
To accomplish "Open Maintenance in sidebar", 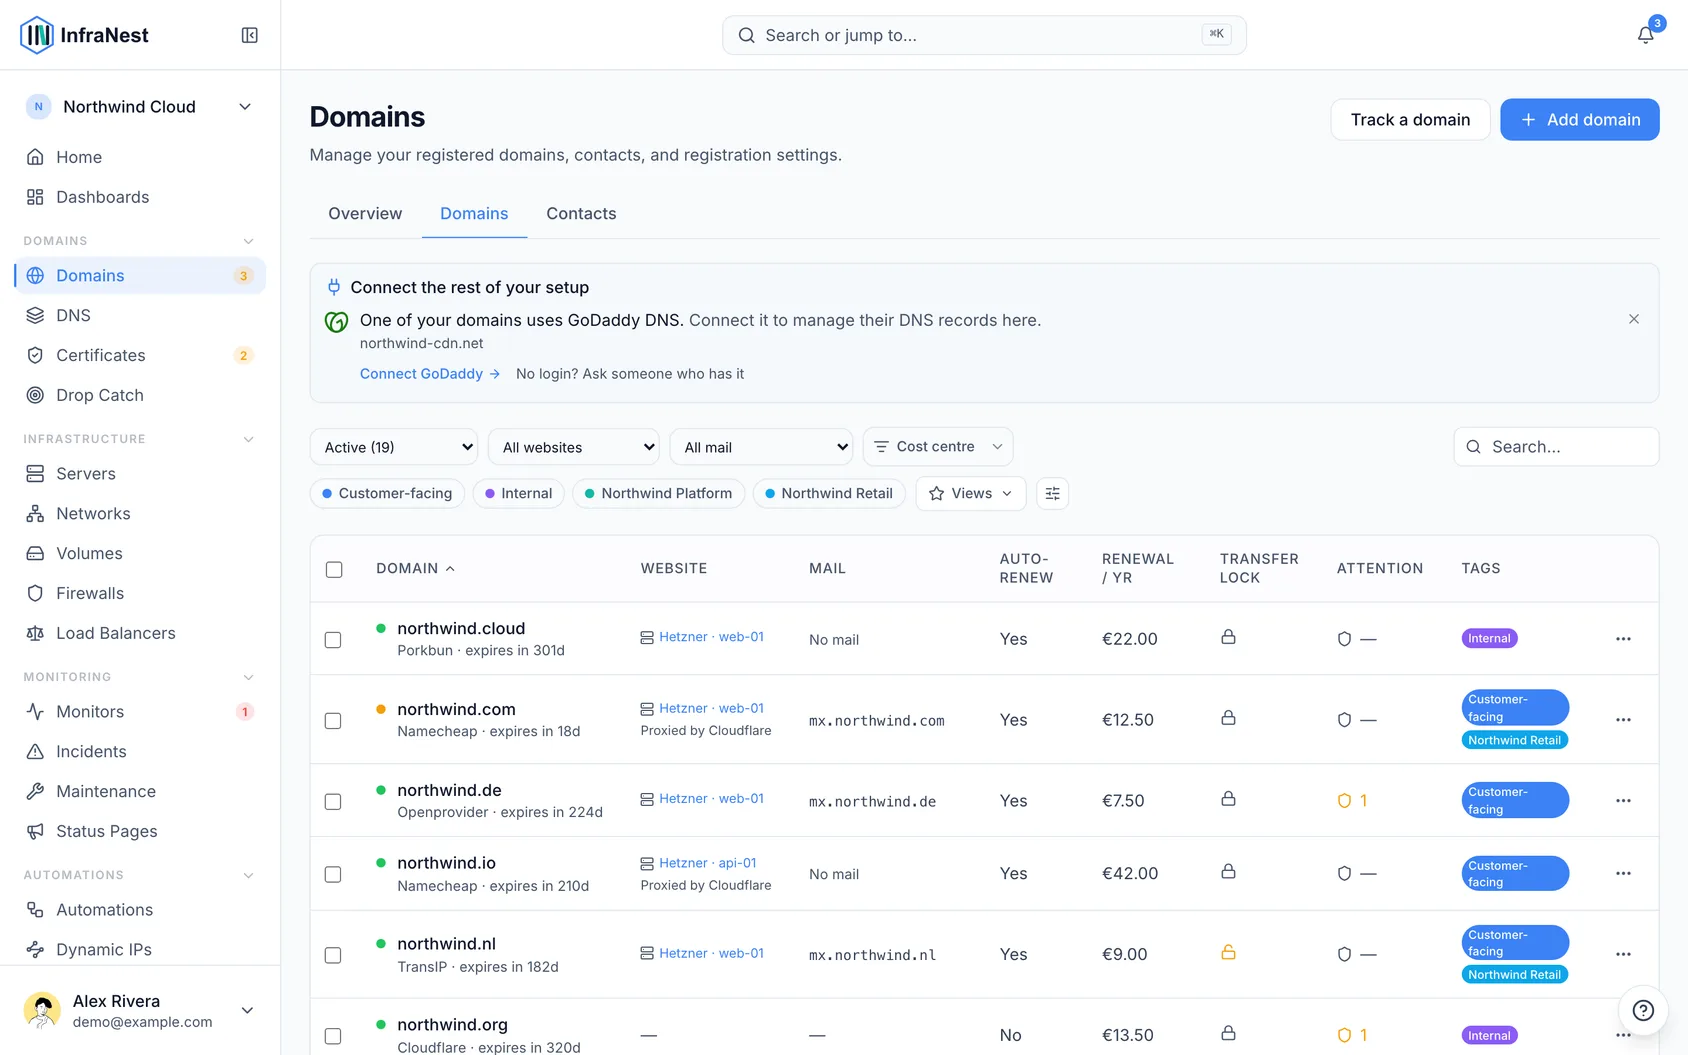I will (140, 792).
